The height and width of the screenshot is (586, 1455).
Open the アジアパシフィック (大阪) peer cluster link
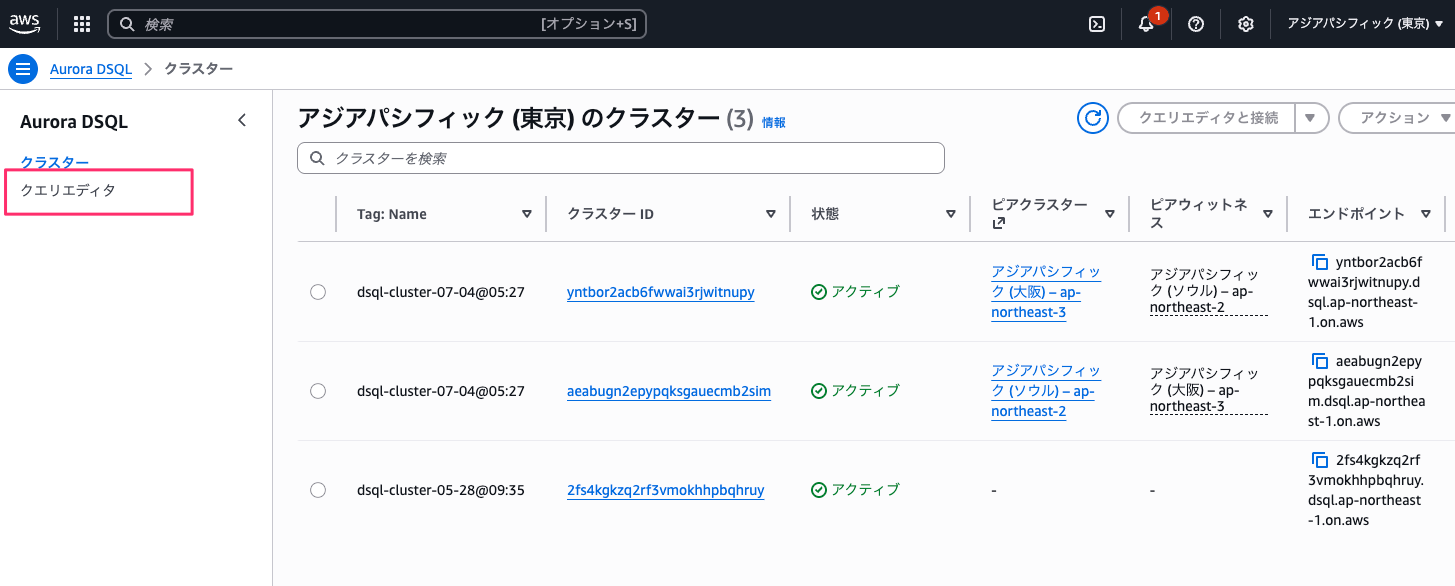pyautogui.click(x=1045, y=291)
